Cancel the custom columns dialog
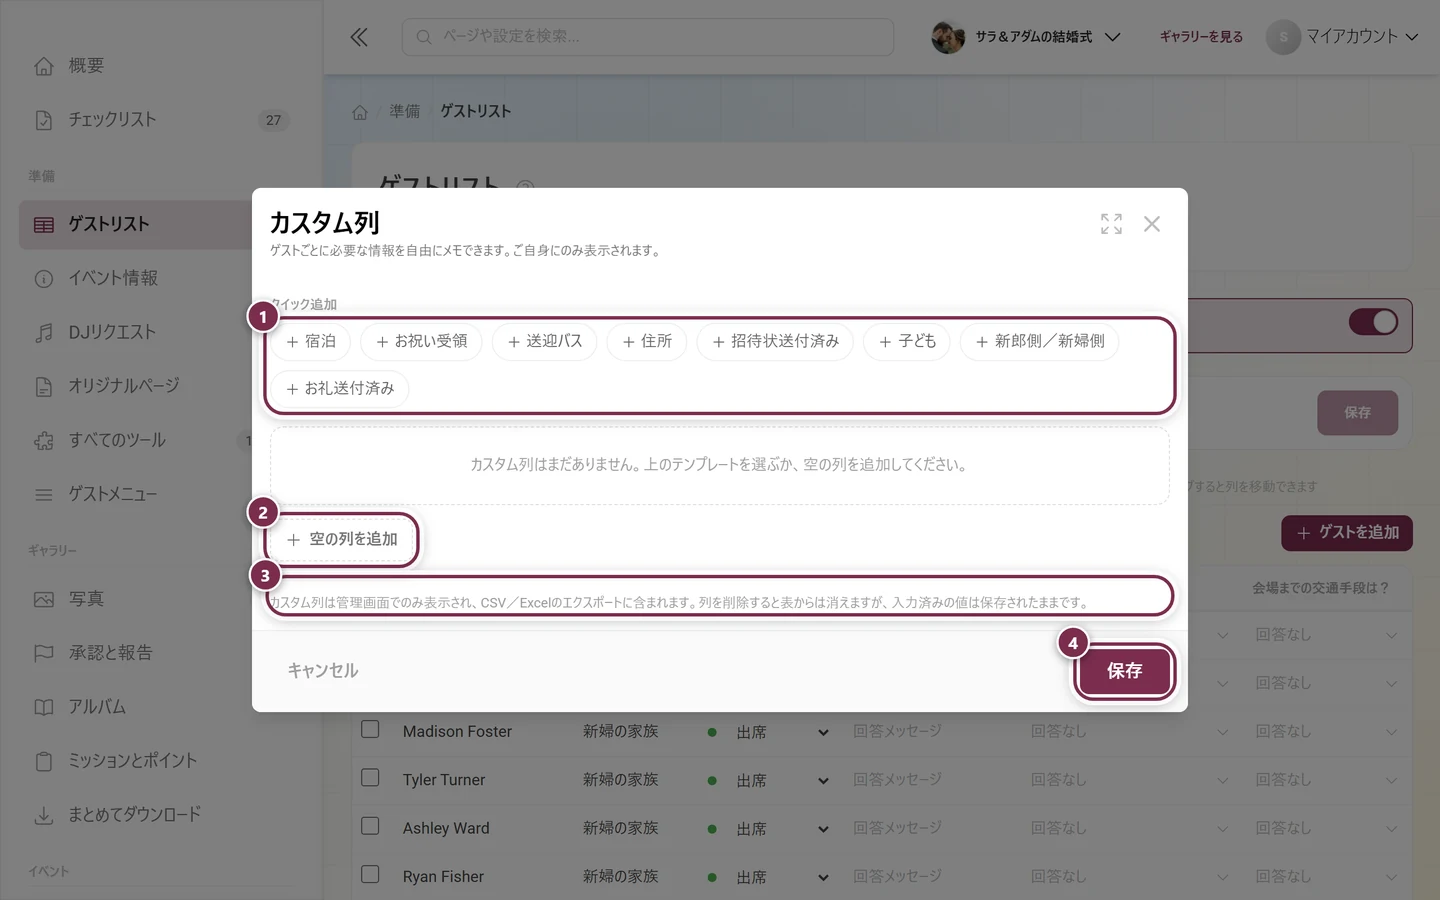The width and height of the screenshot is (1440, 900). click(x=322, y=671)
